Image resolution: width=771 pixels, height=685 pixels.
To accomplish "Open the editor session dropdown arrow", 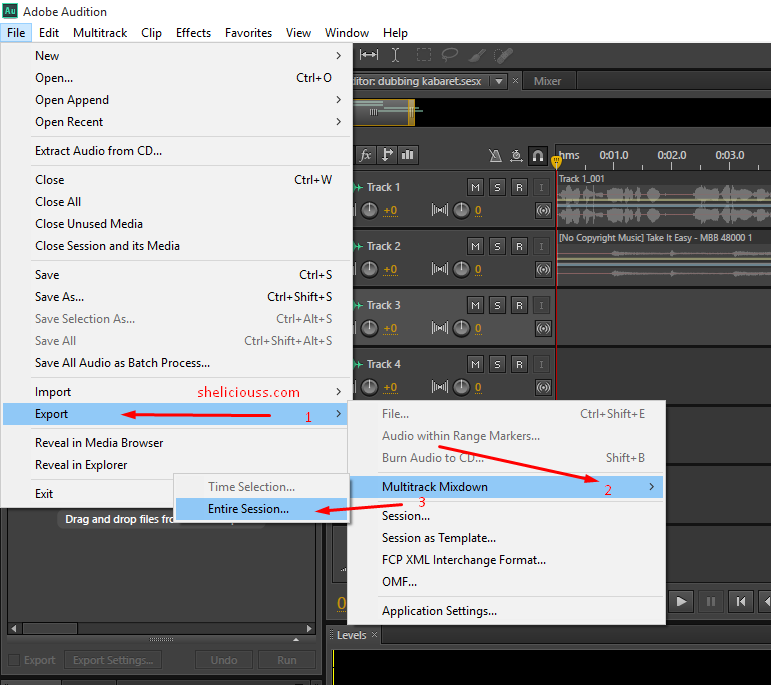I will 499,81.
